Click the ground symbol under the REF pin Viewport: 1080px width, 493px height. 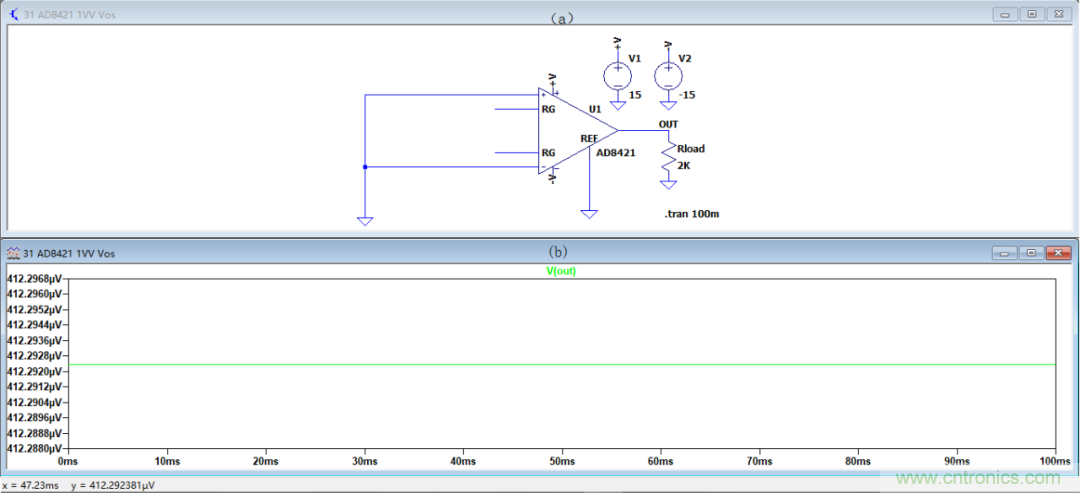pyautogui.click(x=590, y=212)
